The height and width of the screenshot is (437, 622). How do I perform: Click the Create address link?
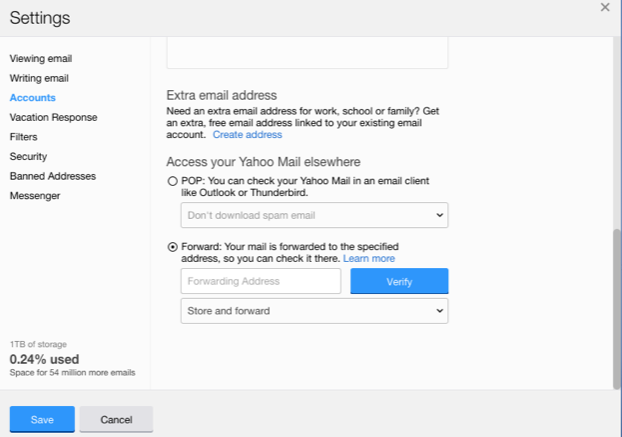pos(247,135)
